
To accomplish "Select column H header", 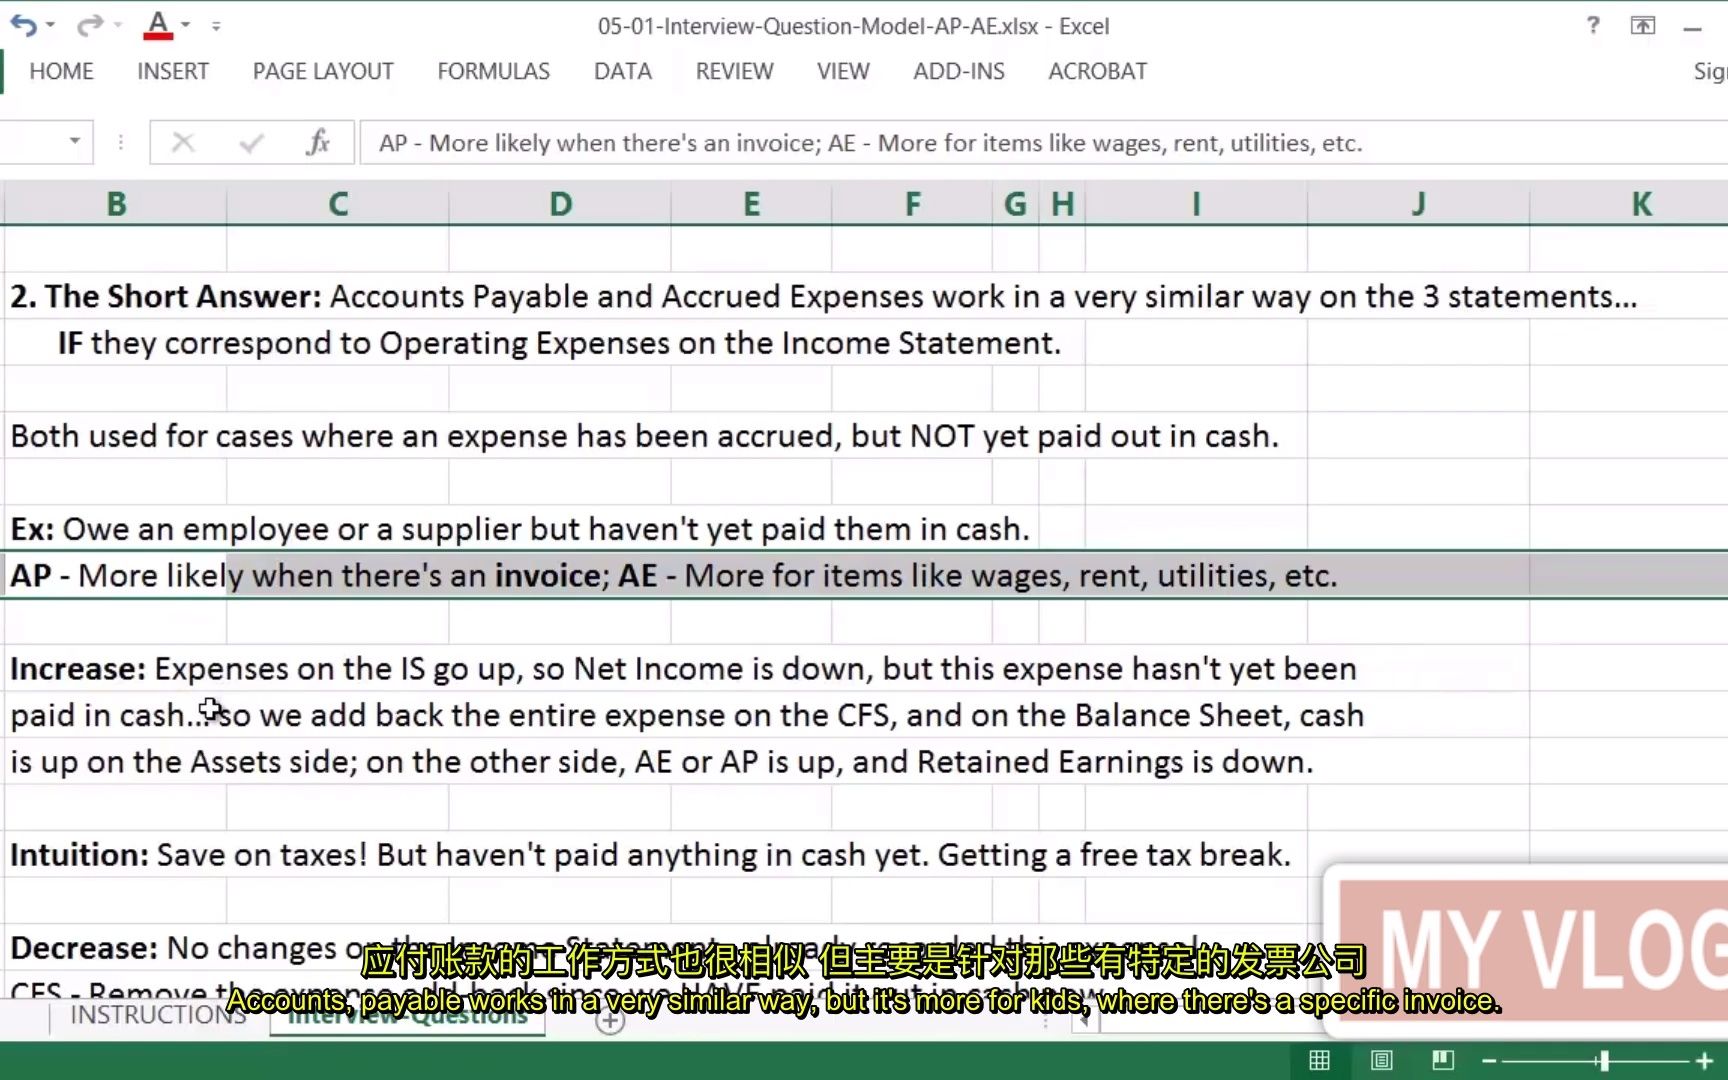I will (x=1062, y=204).
